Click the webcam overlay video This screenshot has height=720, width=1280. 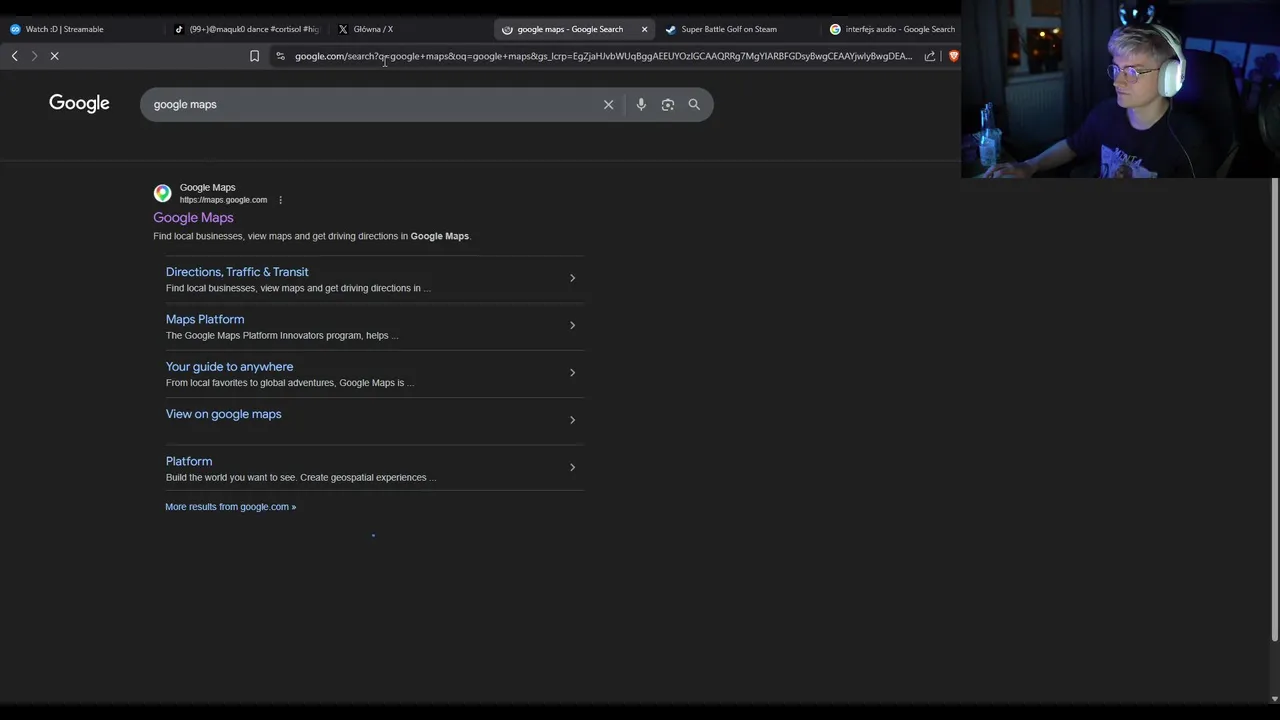pos(1120,89)
